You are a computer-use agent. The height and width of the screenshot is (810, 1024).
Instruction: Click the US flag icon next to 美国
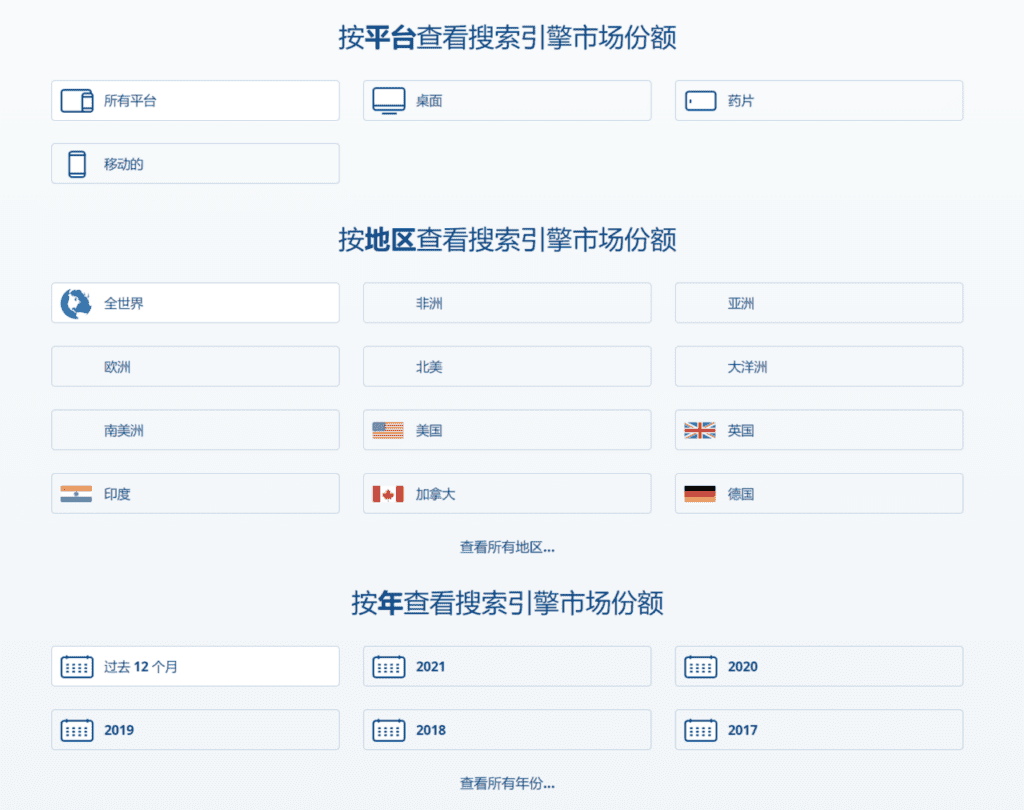pyautogui.click(x=388, y=430)
